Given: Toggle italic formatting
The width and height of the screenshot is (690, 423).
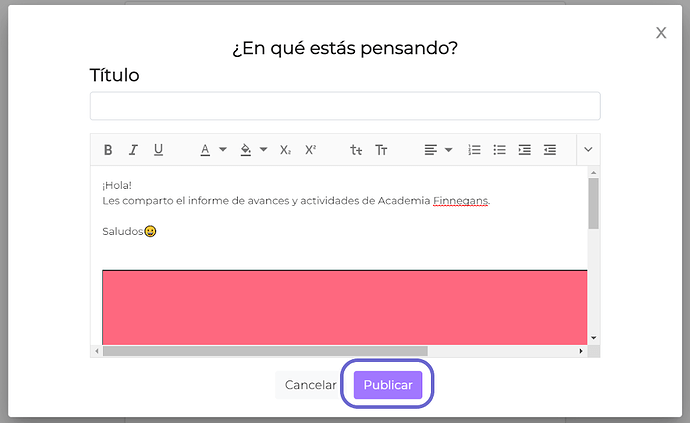Looking at the screenshot, I should [x=133, y=150].
